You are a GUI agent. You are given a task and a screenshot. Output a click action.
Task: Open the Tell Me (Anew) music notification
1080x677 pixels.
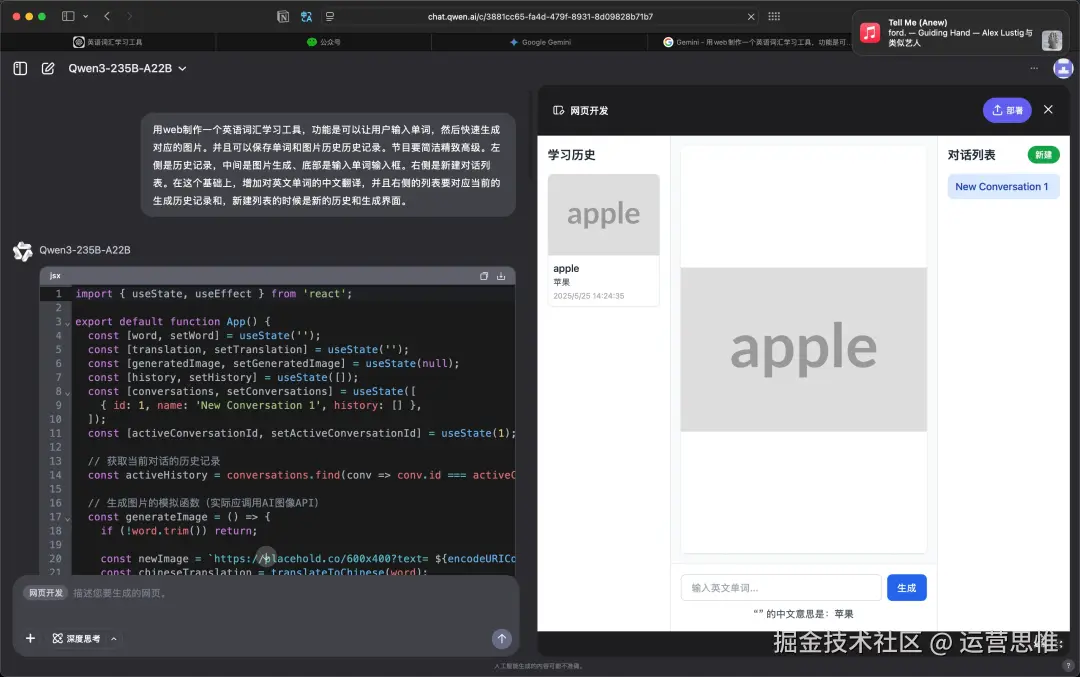coord(961,32)
